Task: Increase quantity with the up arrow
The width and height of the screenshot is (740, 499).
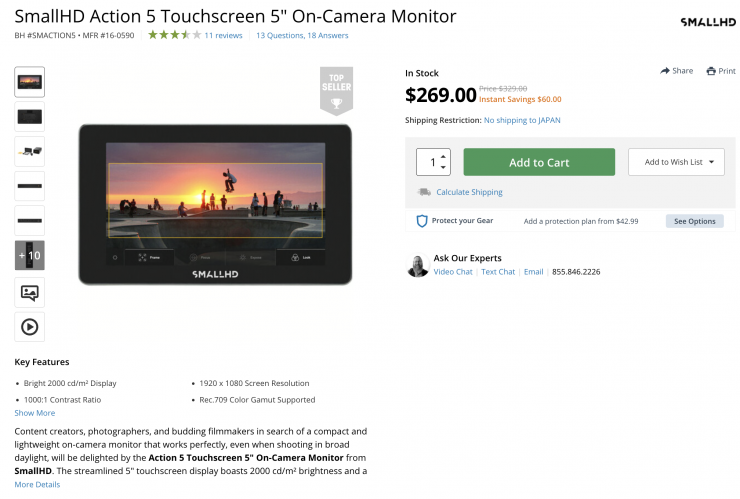Action: pyautogui.click(x=443, y=156)
